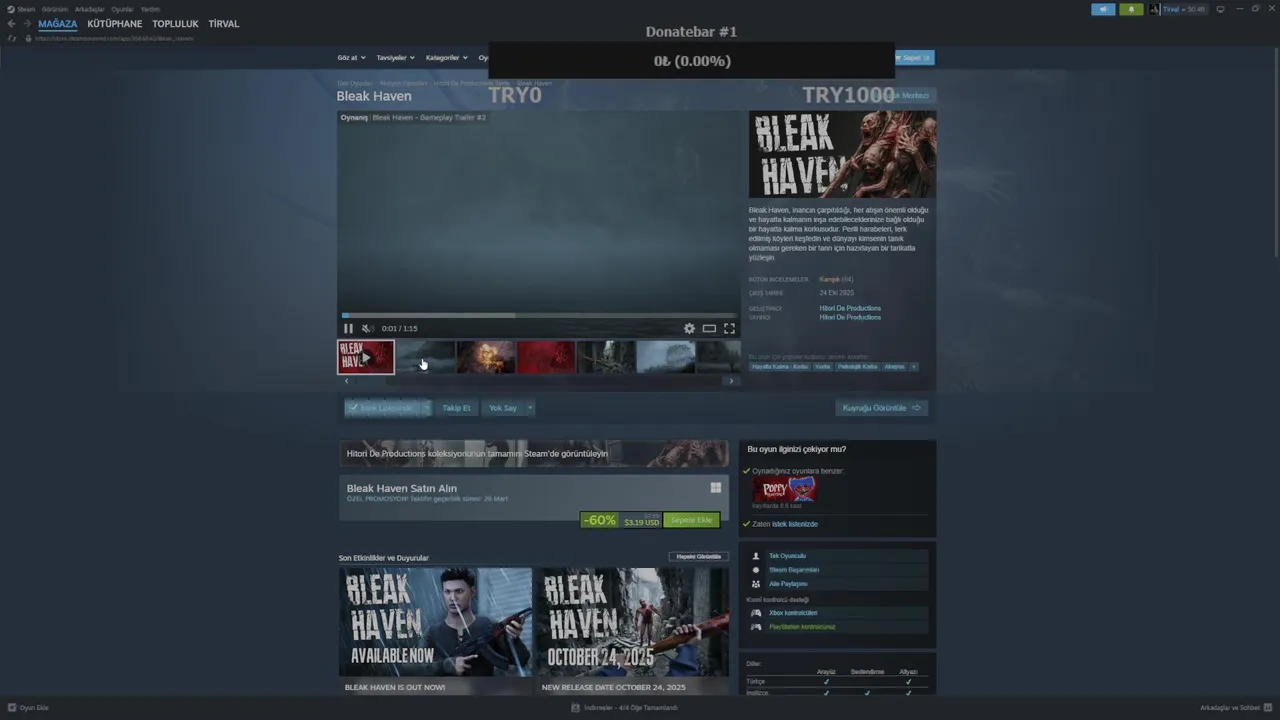Viewport: 1280px width, 720px height.
Task: Switch to the KÜTÜPHANE tab
Action: (115, 24)
